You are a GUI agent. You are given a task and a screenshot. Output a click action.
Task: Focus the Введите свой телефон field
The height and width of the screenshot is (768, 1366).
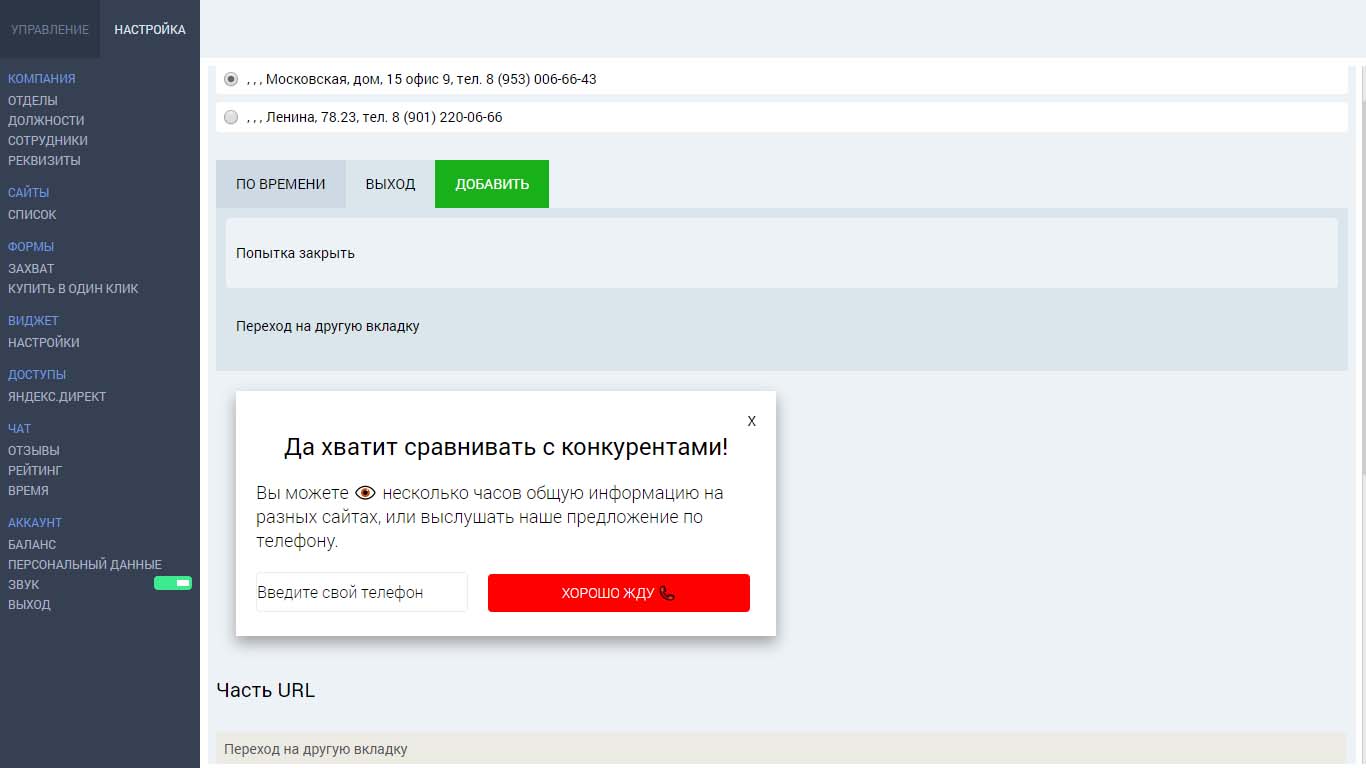pos(361,592)
